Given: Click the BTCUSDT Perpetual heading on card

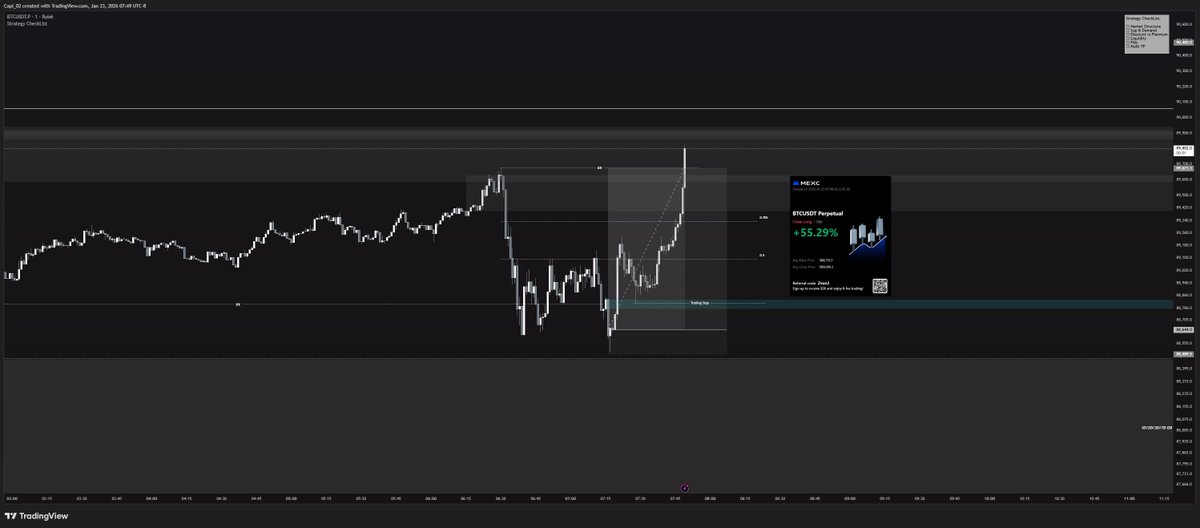Looking at the screenshot, I should (817, 213).
